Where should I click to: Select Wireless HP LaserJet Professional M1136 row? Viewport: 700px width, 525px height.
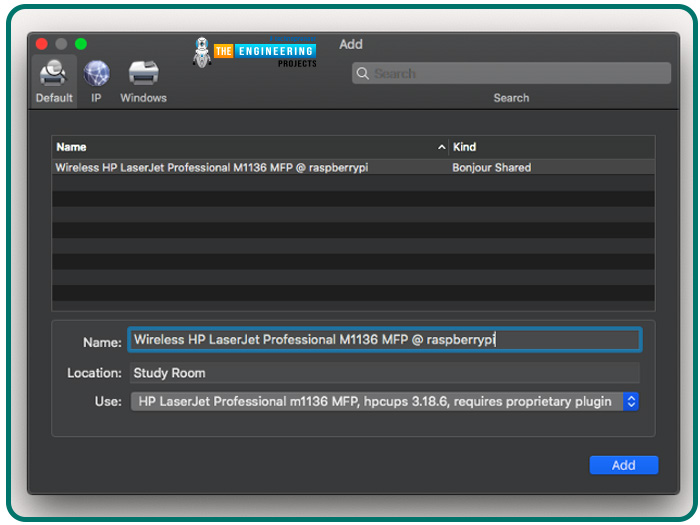(353, 167)
